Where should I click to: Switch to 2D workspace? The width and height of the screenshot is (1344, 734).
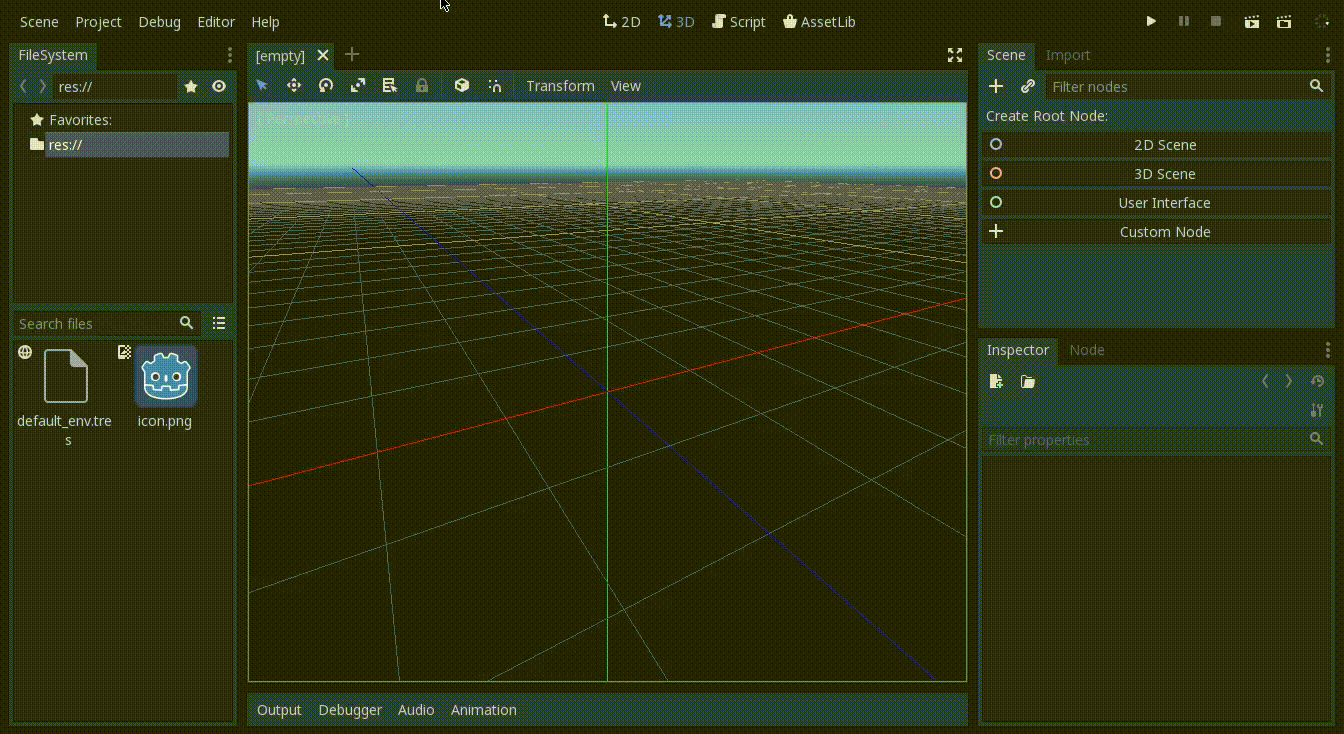click(621, 21)
